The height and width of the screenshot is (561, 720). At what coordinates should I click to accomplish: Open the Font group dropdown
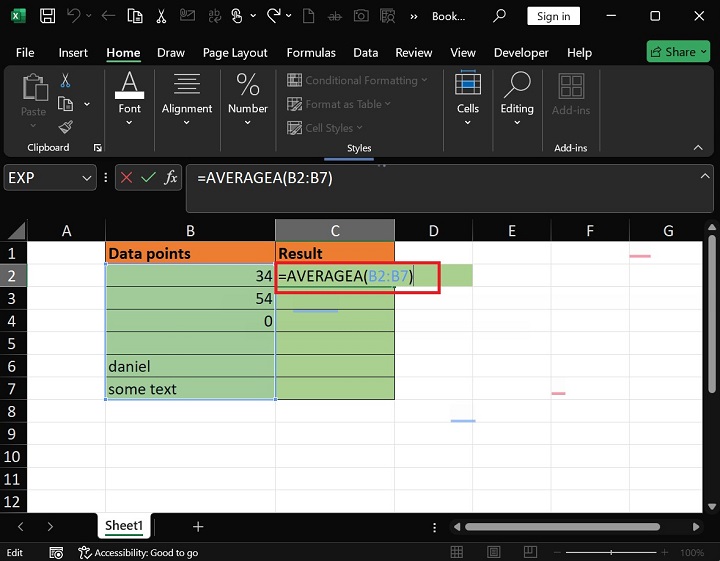(x=130, y=99)
